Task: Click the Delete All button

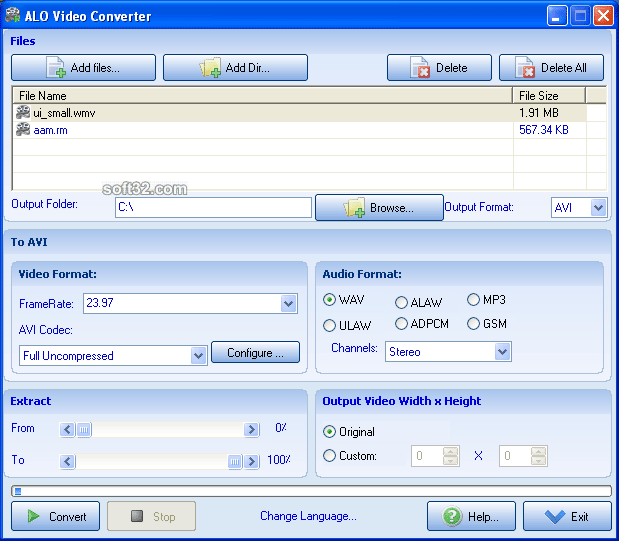Action: [551, 68]
